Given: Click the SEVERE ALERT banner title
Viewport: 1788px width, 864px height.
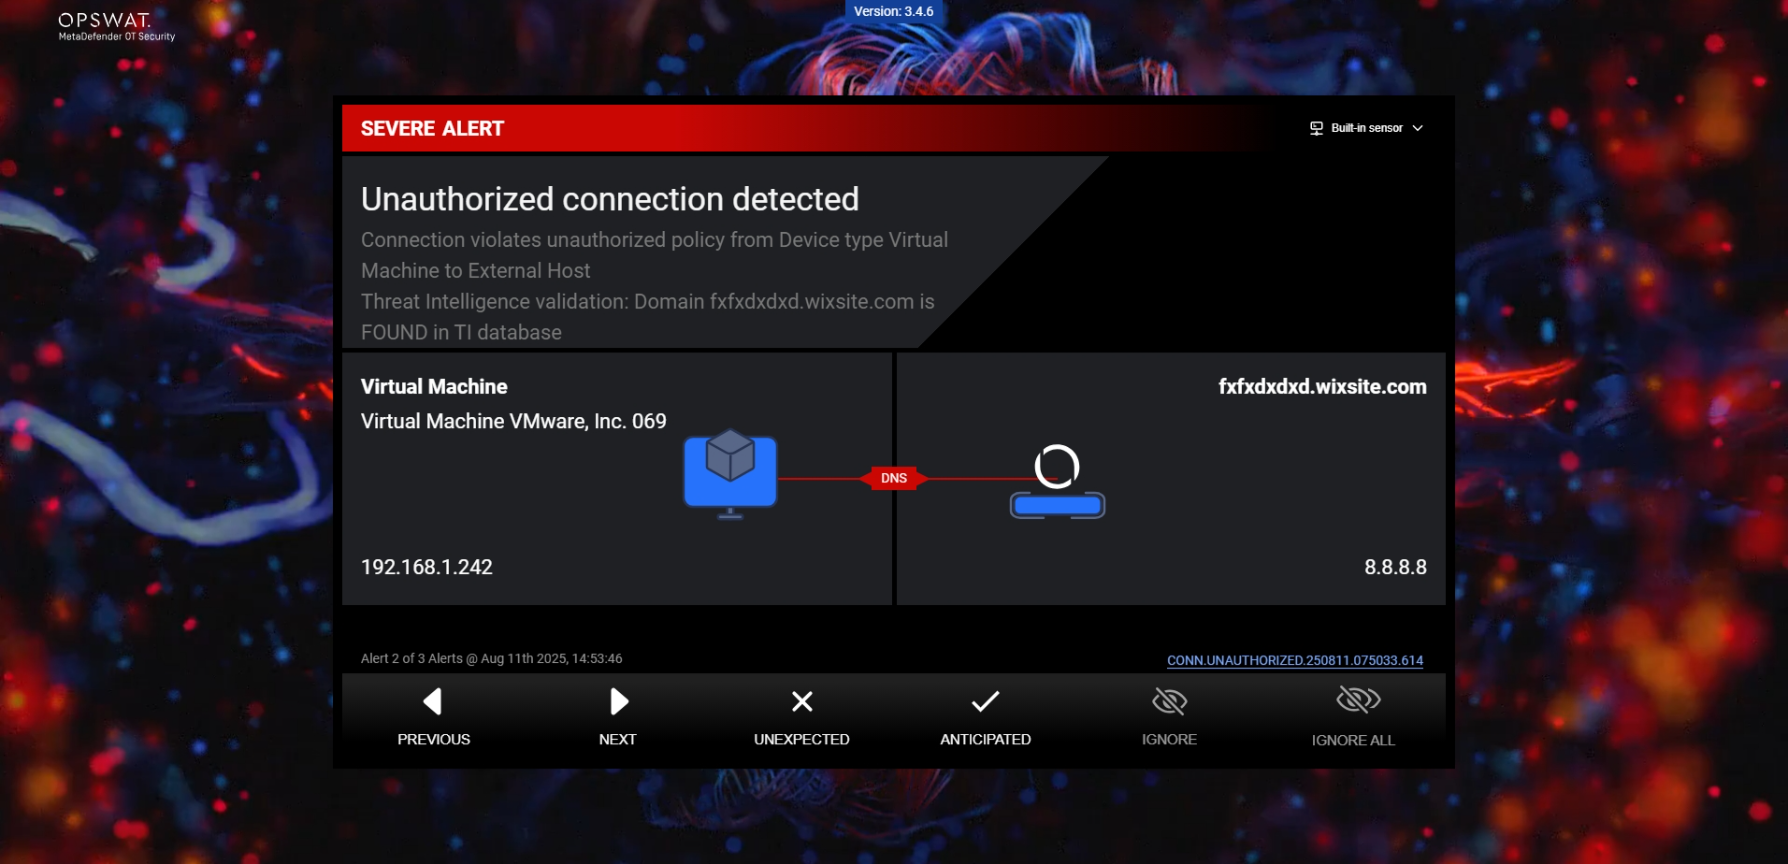Looking at the screenshot, I should click(x=432, y=129).
